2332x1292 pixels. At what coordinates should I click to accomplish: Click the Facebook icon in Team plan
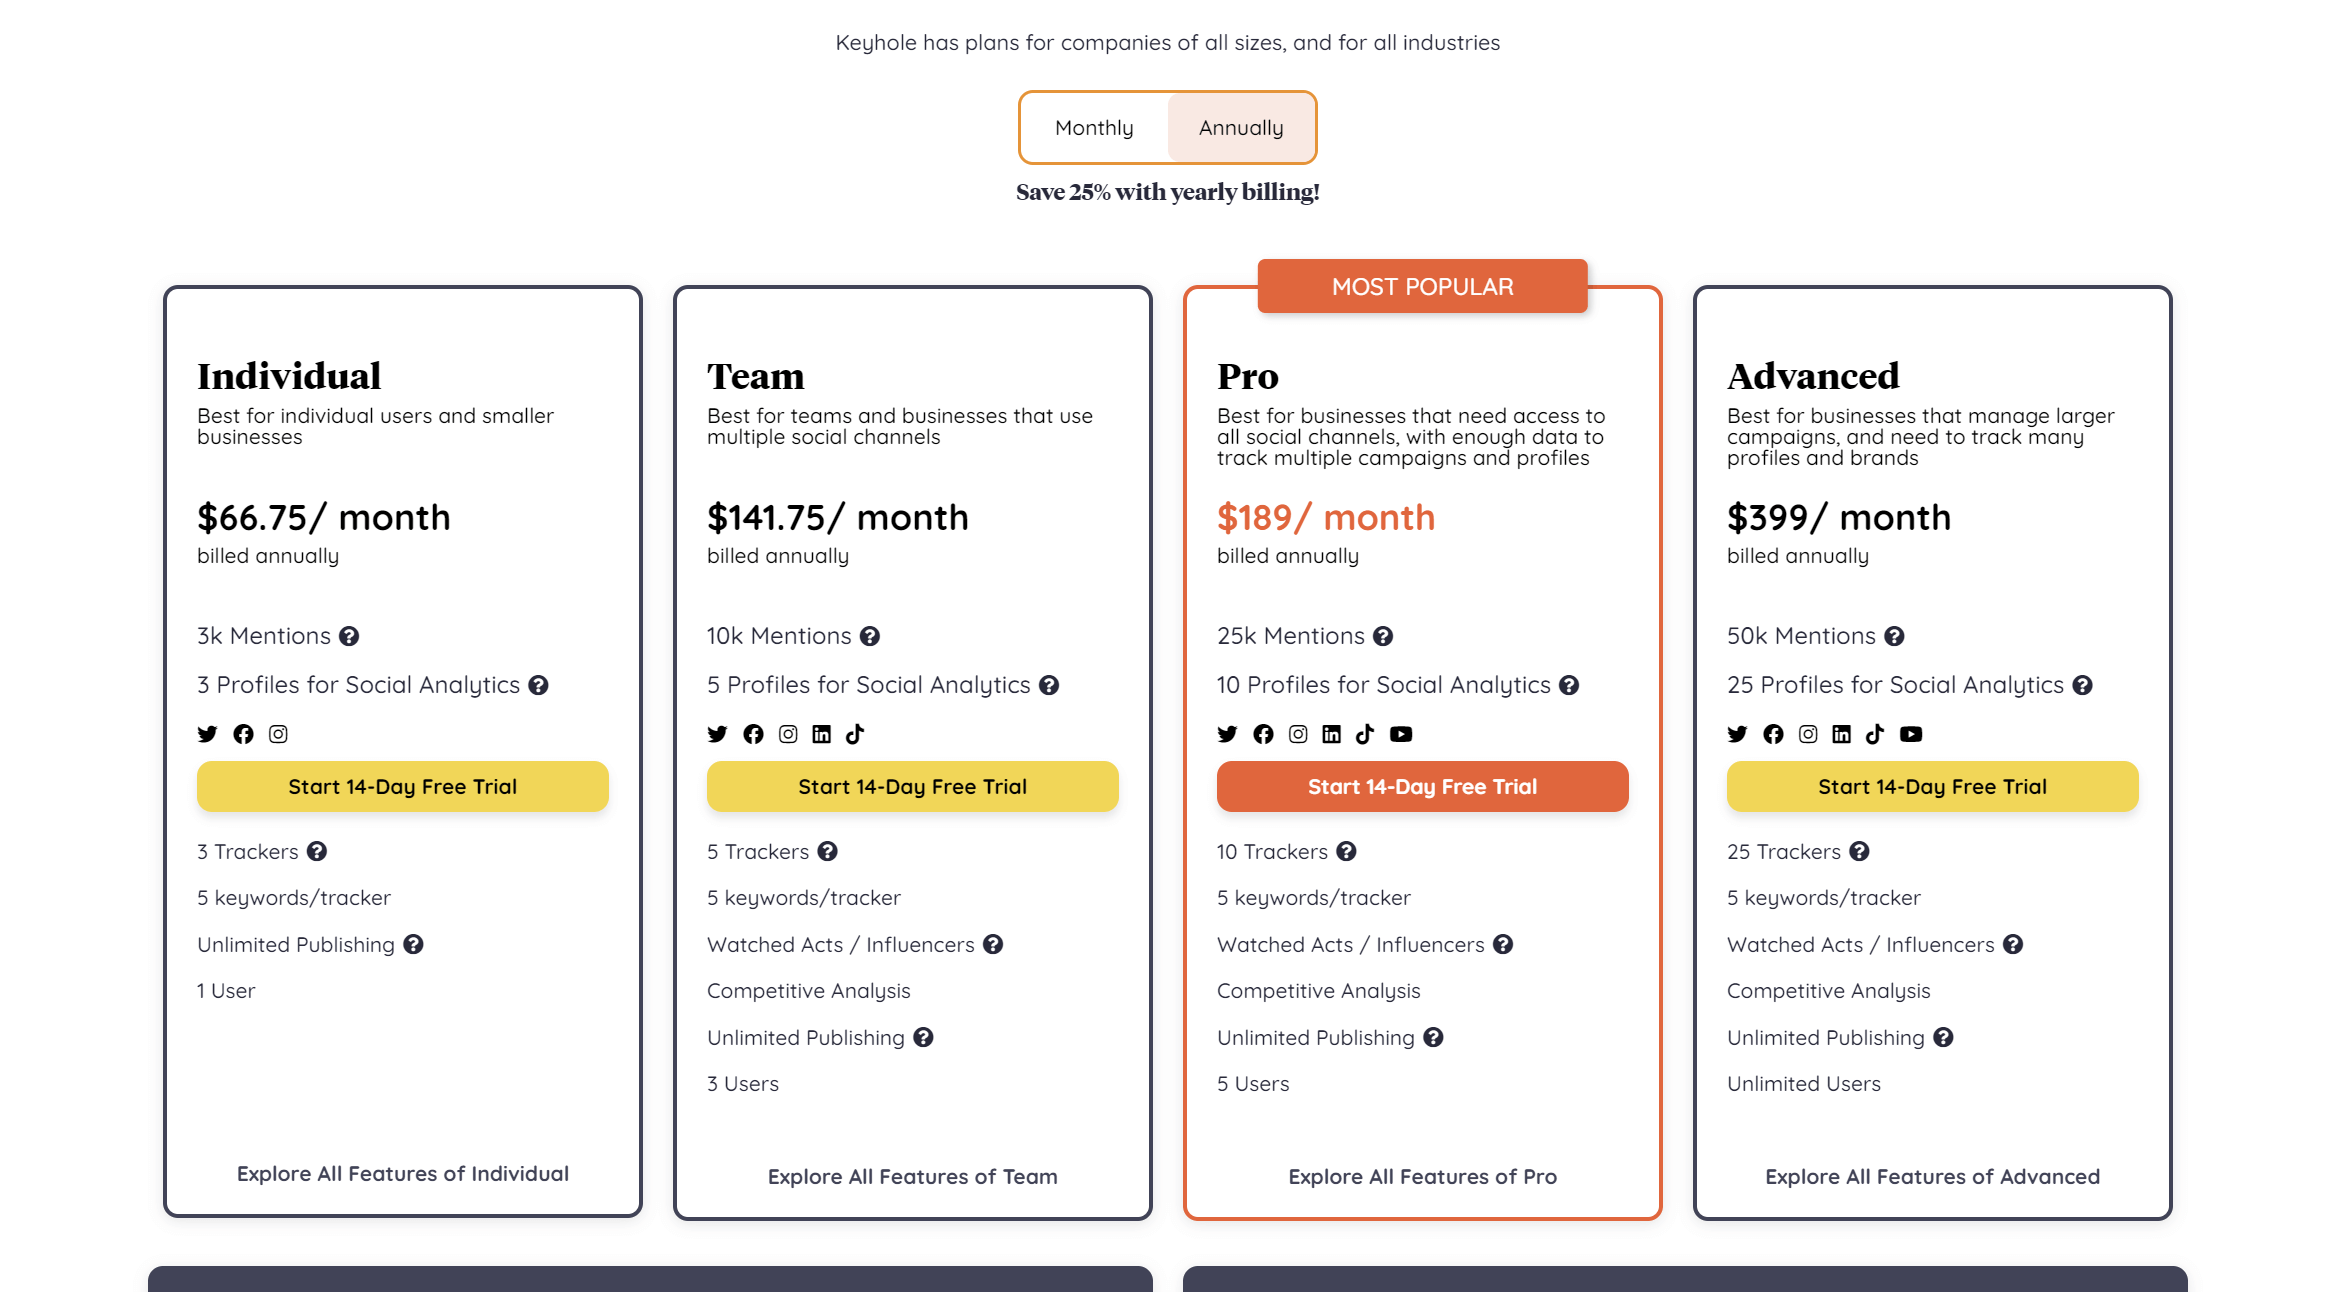click(x=753, y=734)
